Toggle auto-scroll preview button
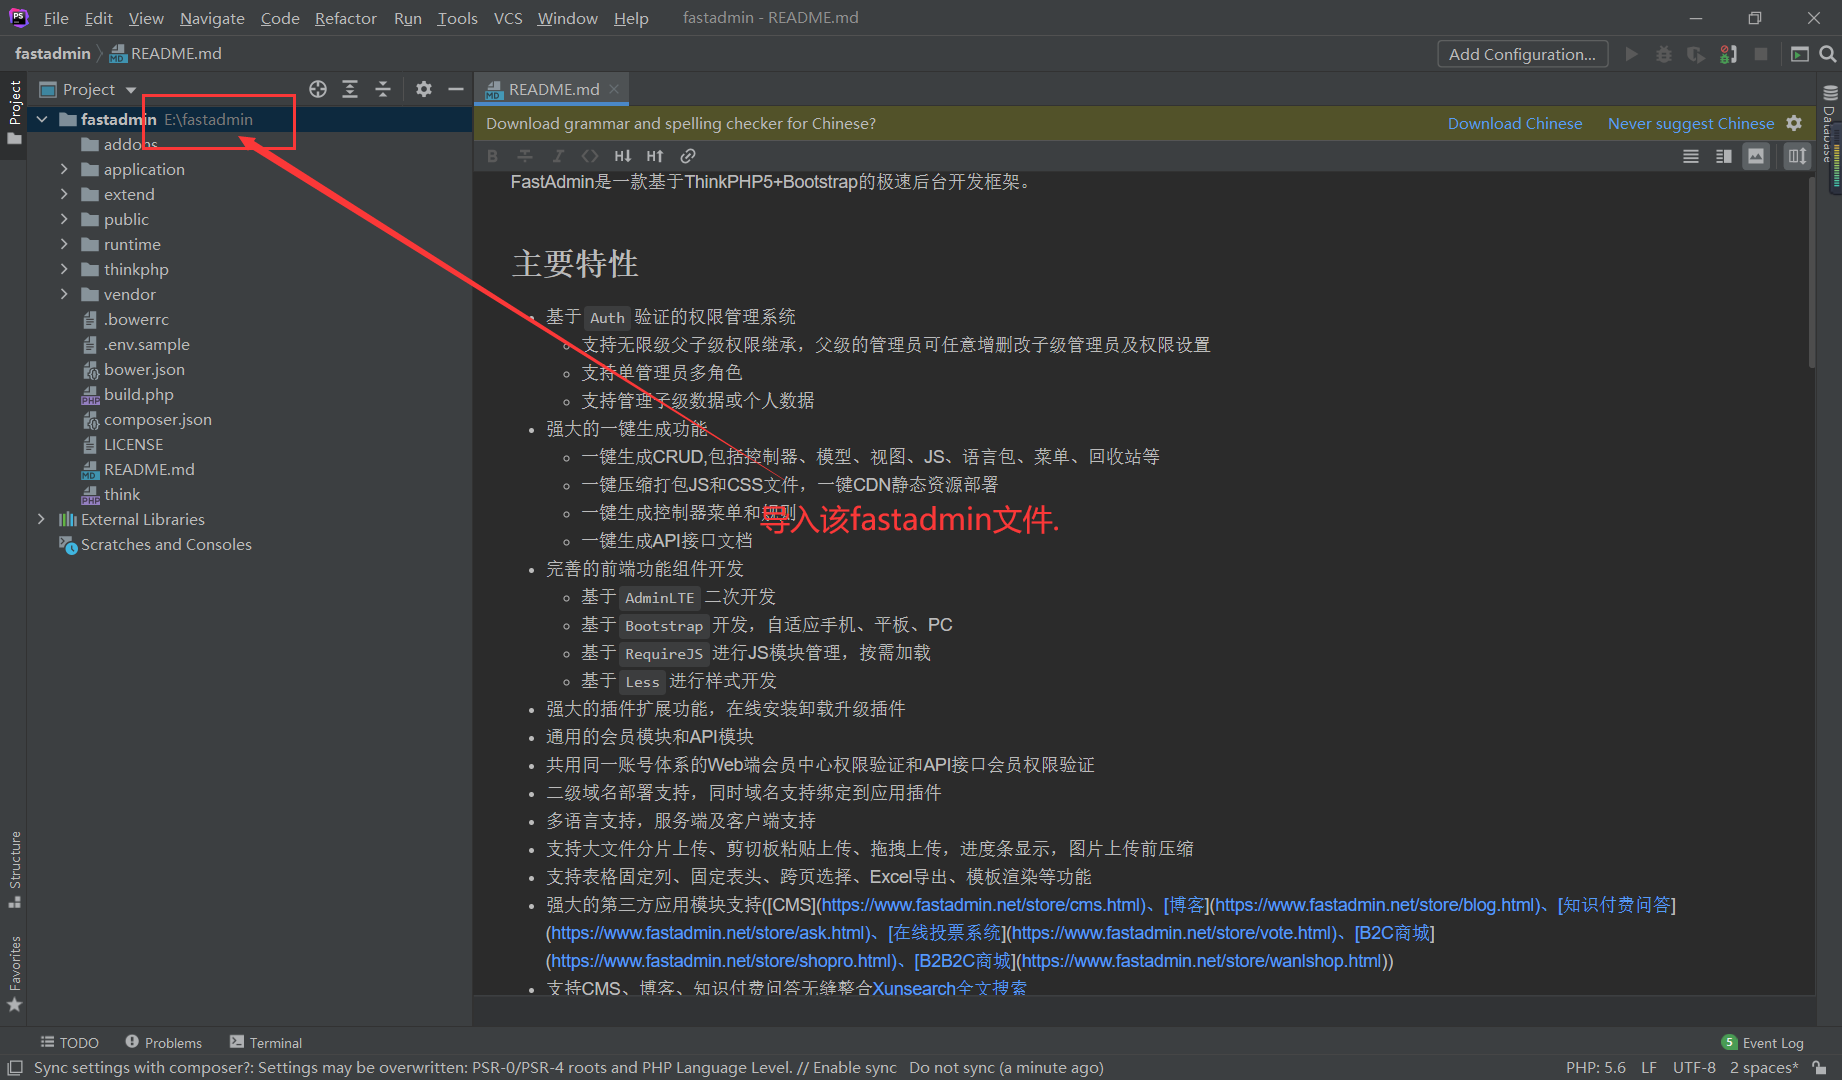This screenshot has width=1842, height=1080. pos(1797,156)
